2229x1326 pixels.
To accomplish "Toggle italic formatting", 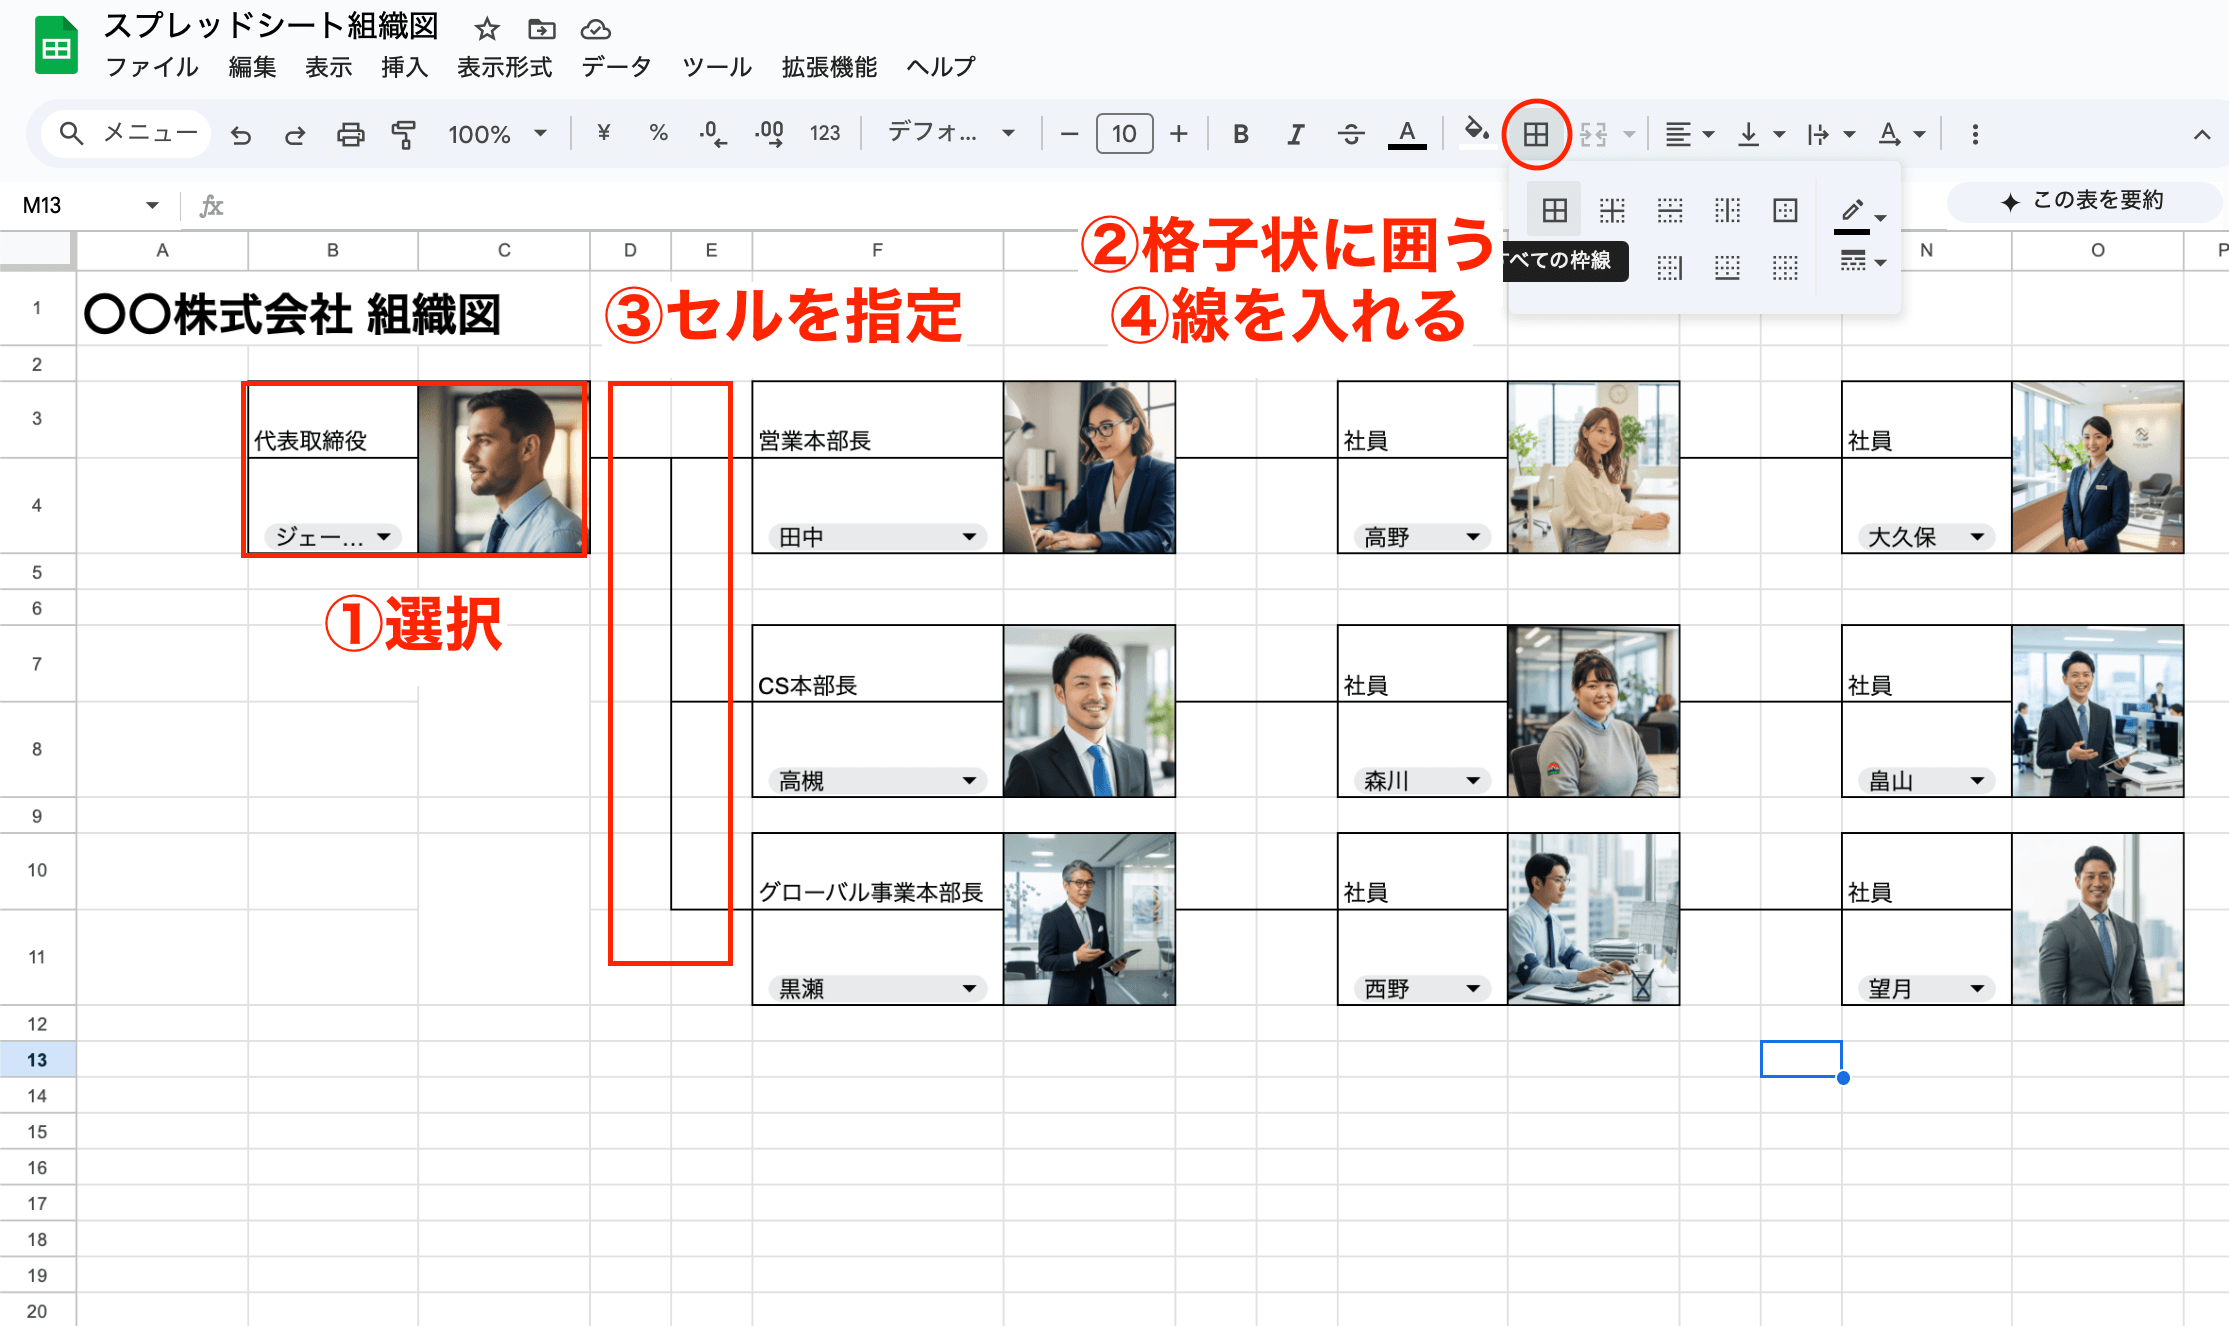I will 1296,133.
